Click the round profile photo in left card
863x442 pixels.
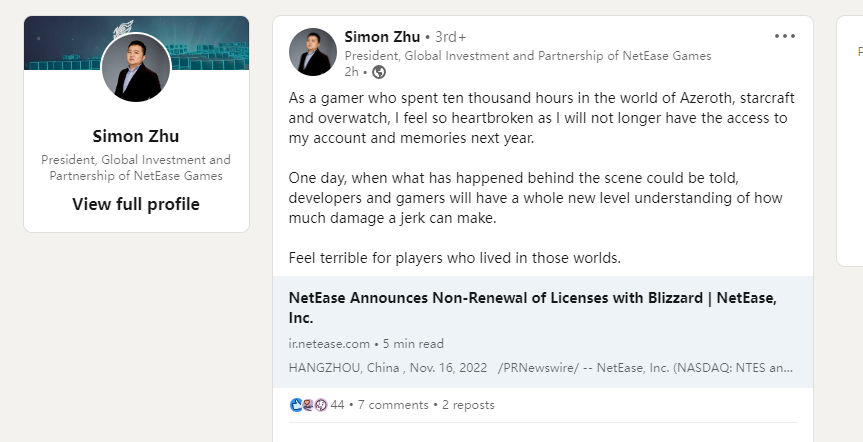[x=136, y=68]
